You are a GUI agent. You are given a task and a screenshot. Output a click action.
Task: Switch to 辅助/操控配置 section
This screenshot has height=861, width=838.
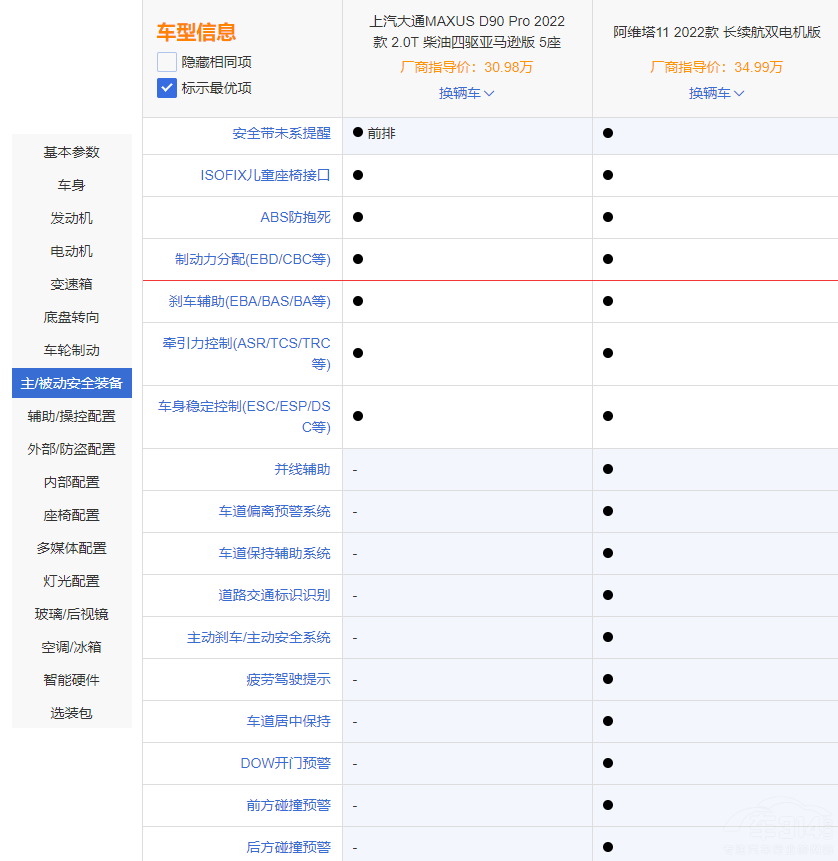[72, 416]
